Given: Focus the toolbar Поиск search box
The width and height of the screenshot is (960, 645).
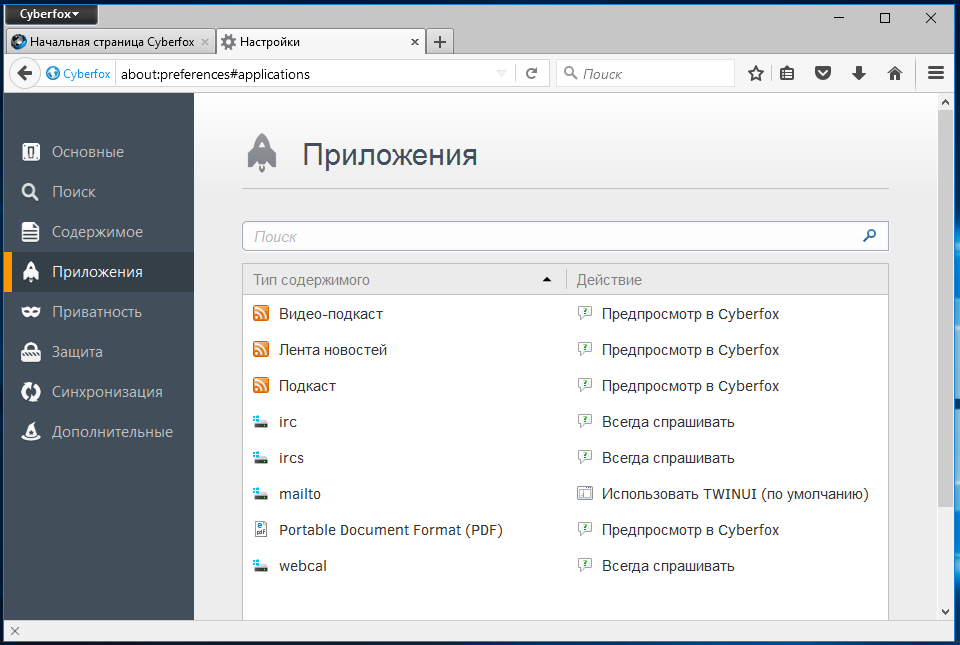Looking at the screenshot, I should (x=645, y=73).
